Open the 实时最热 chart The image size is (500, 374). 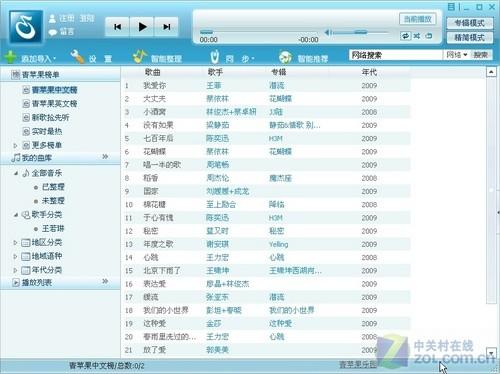pos(47,131)
